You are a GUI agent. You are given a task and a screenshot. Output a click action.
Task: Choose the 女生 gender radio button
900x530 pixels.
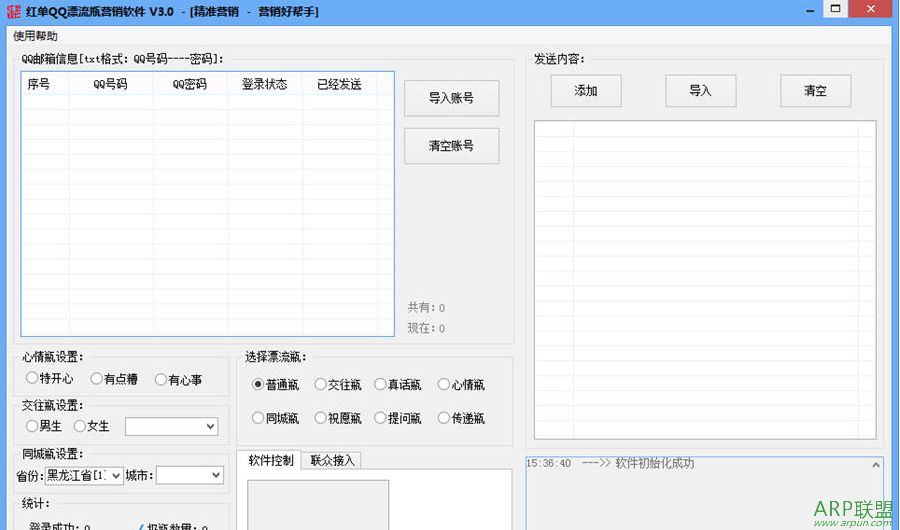80,427
